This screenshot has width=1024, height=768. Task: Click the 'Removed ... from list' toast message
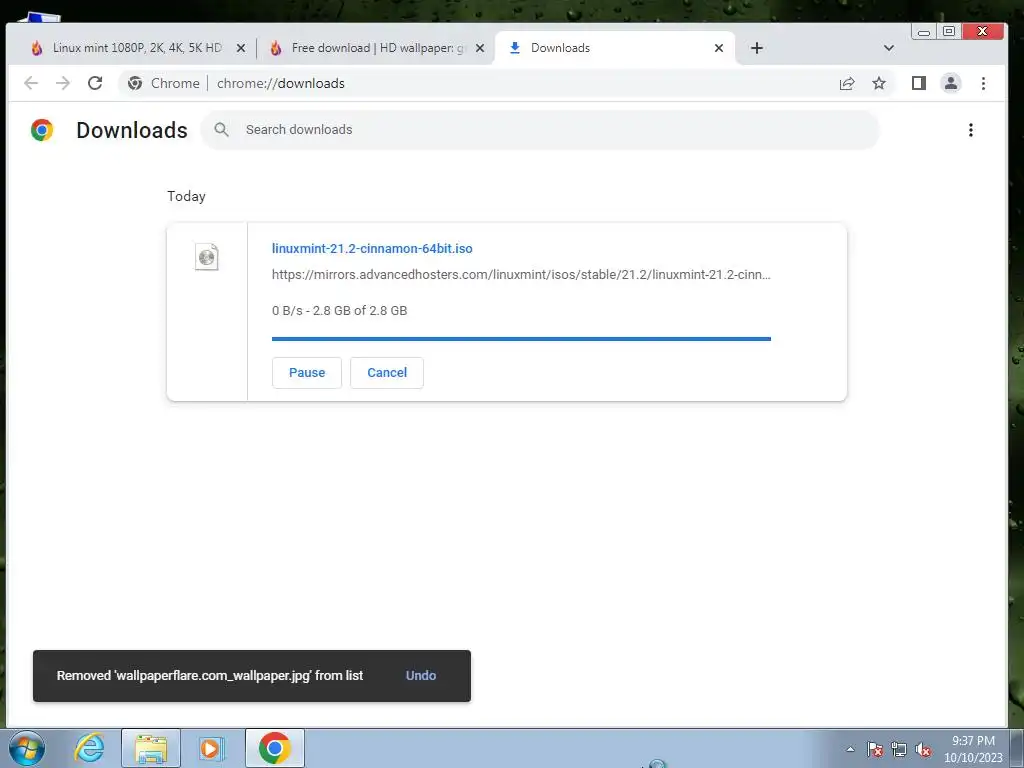tap(210, 675)
